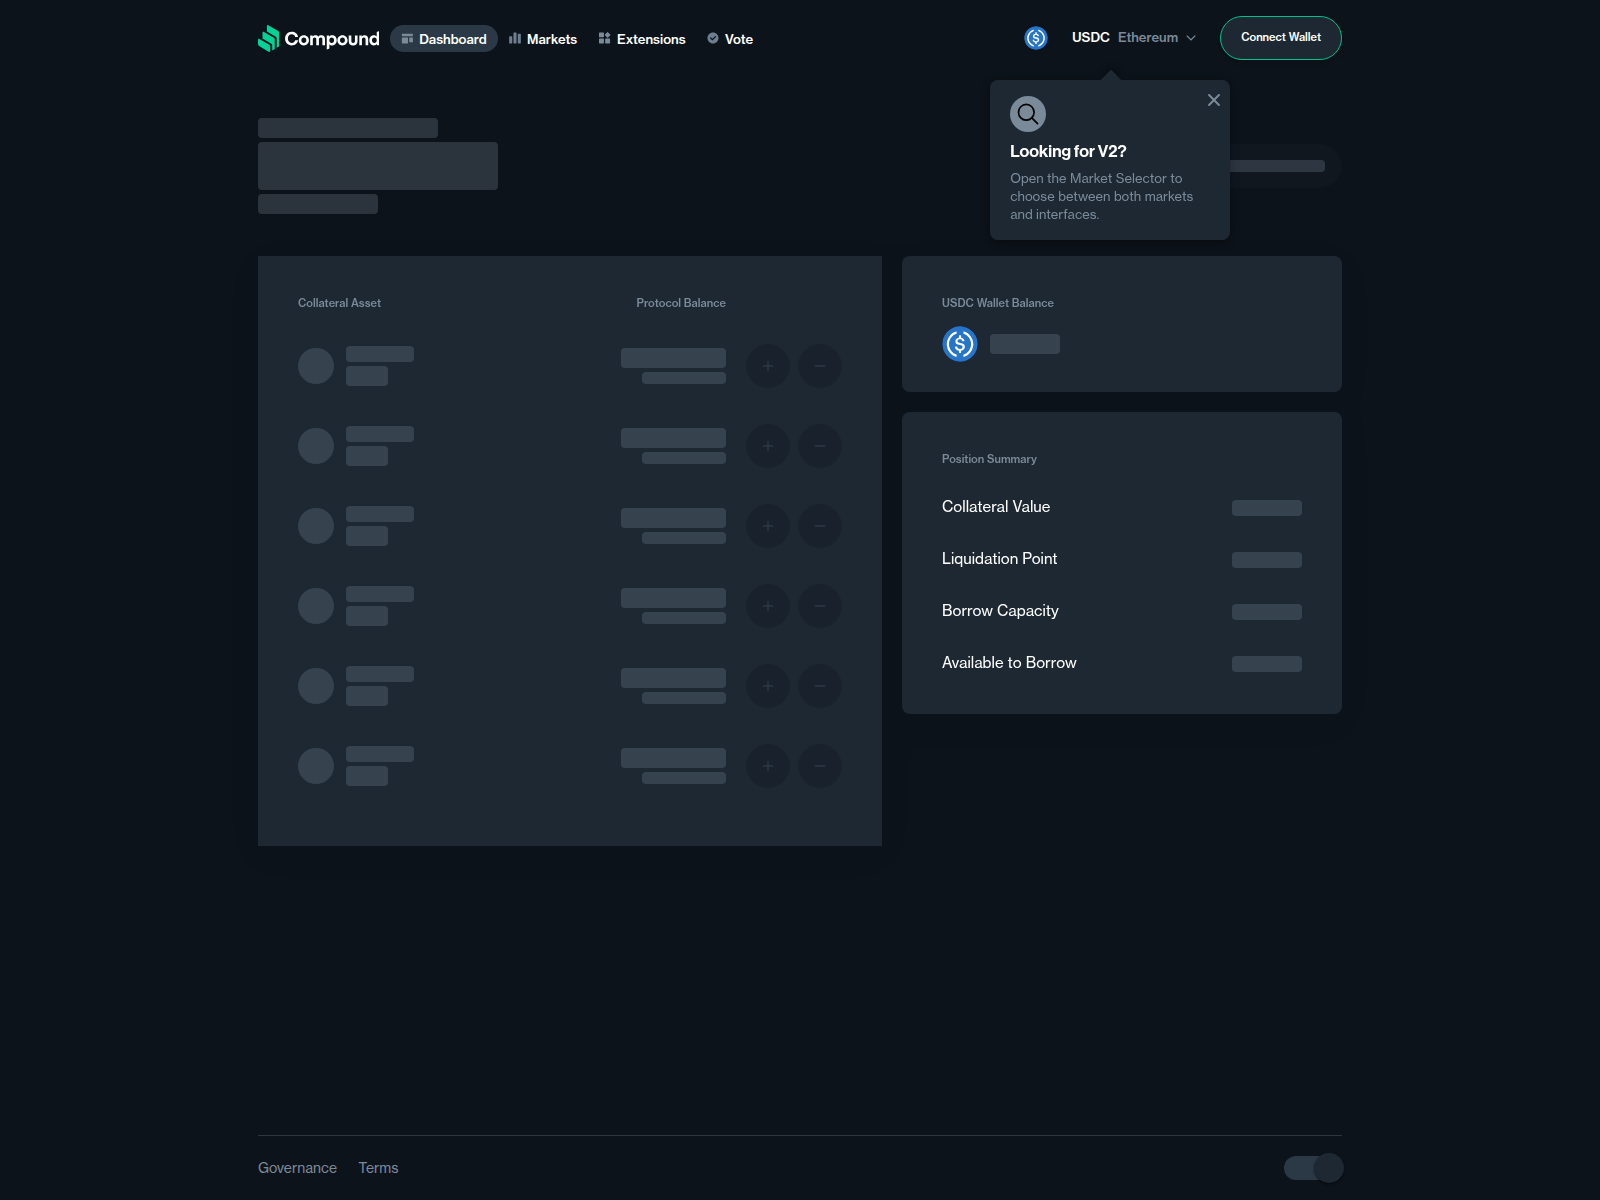
Task: Click the USDC coin icon in the header
Action: click(x=1036, y=38)
